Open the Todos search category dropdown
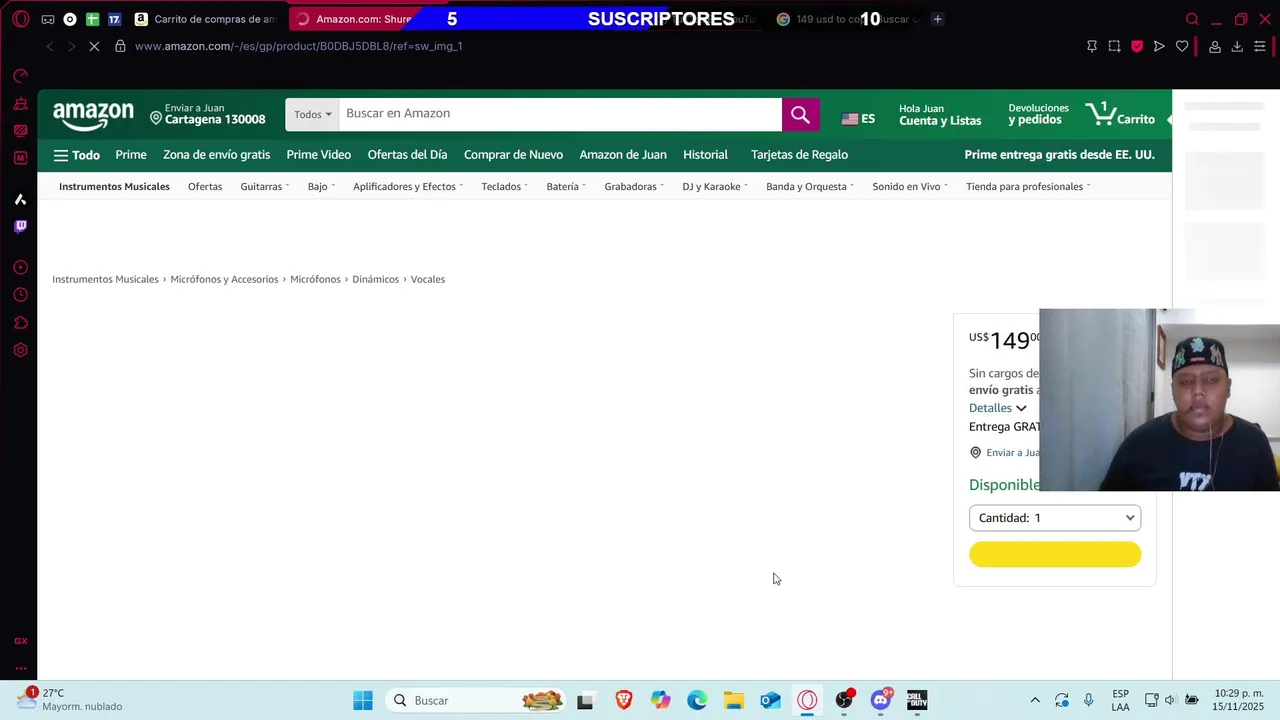Image resolution: width=1280 pixels, height=720 pixels. 312,114
